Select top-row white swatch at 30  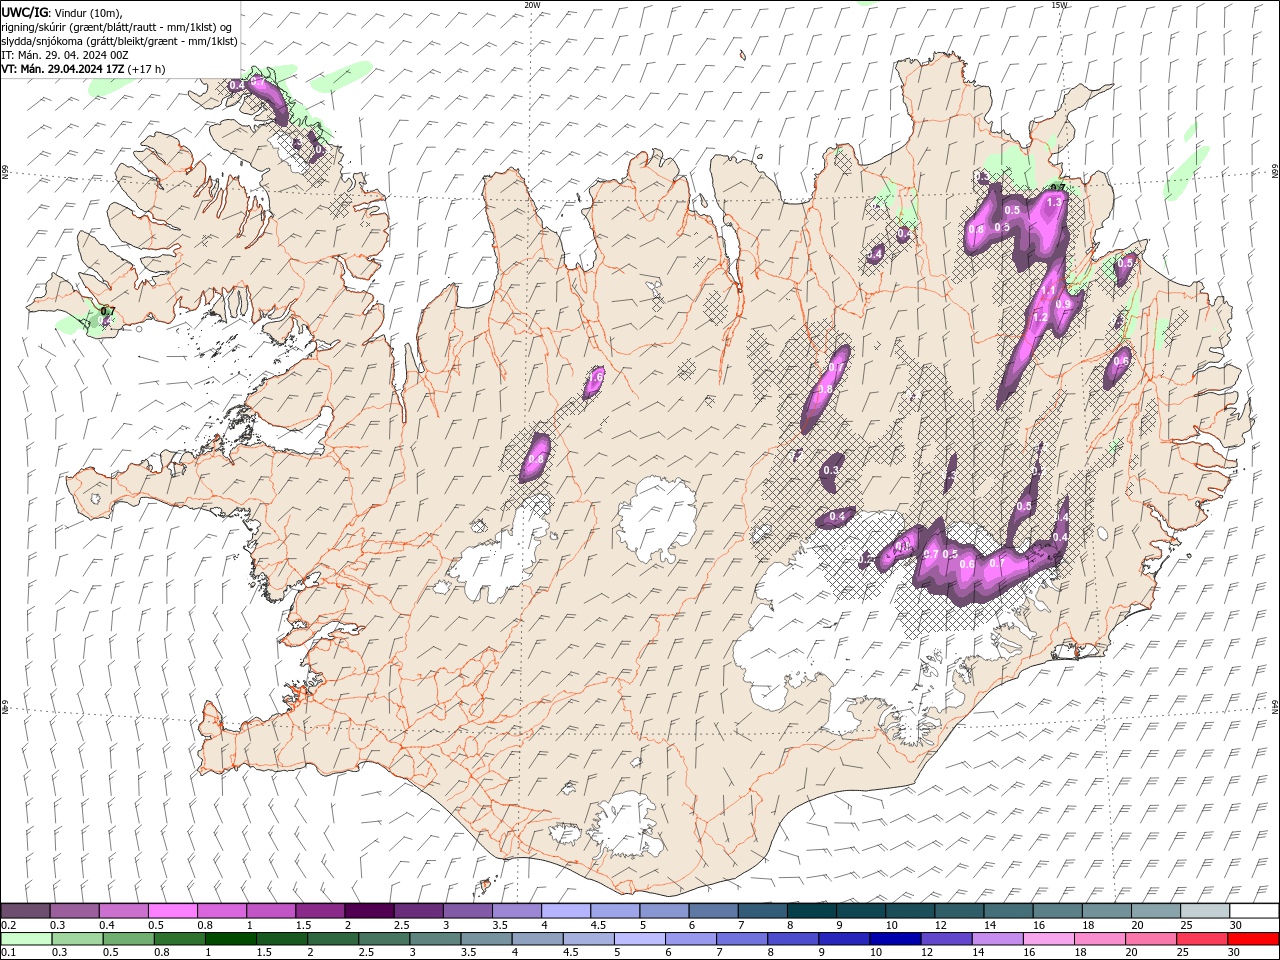[x=1254, y=911]
